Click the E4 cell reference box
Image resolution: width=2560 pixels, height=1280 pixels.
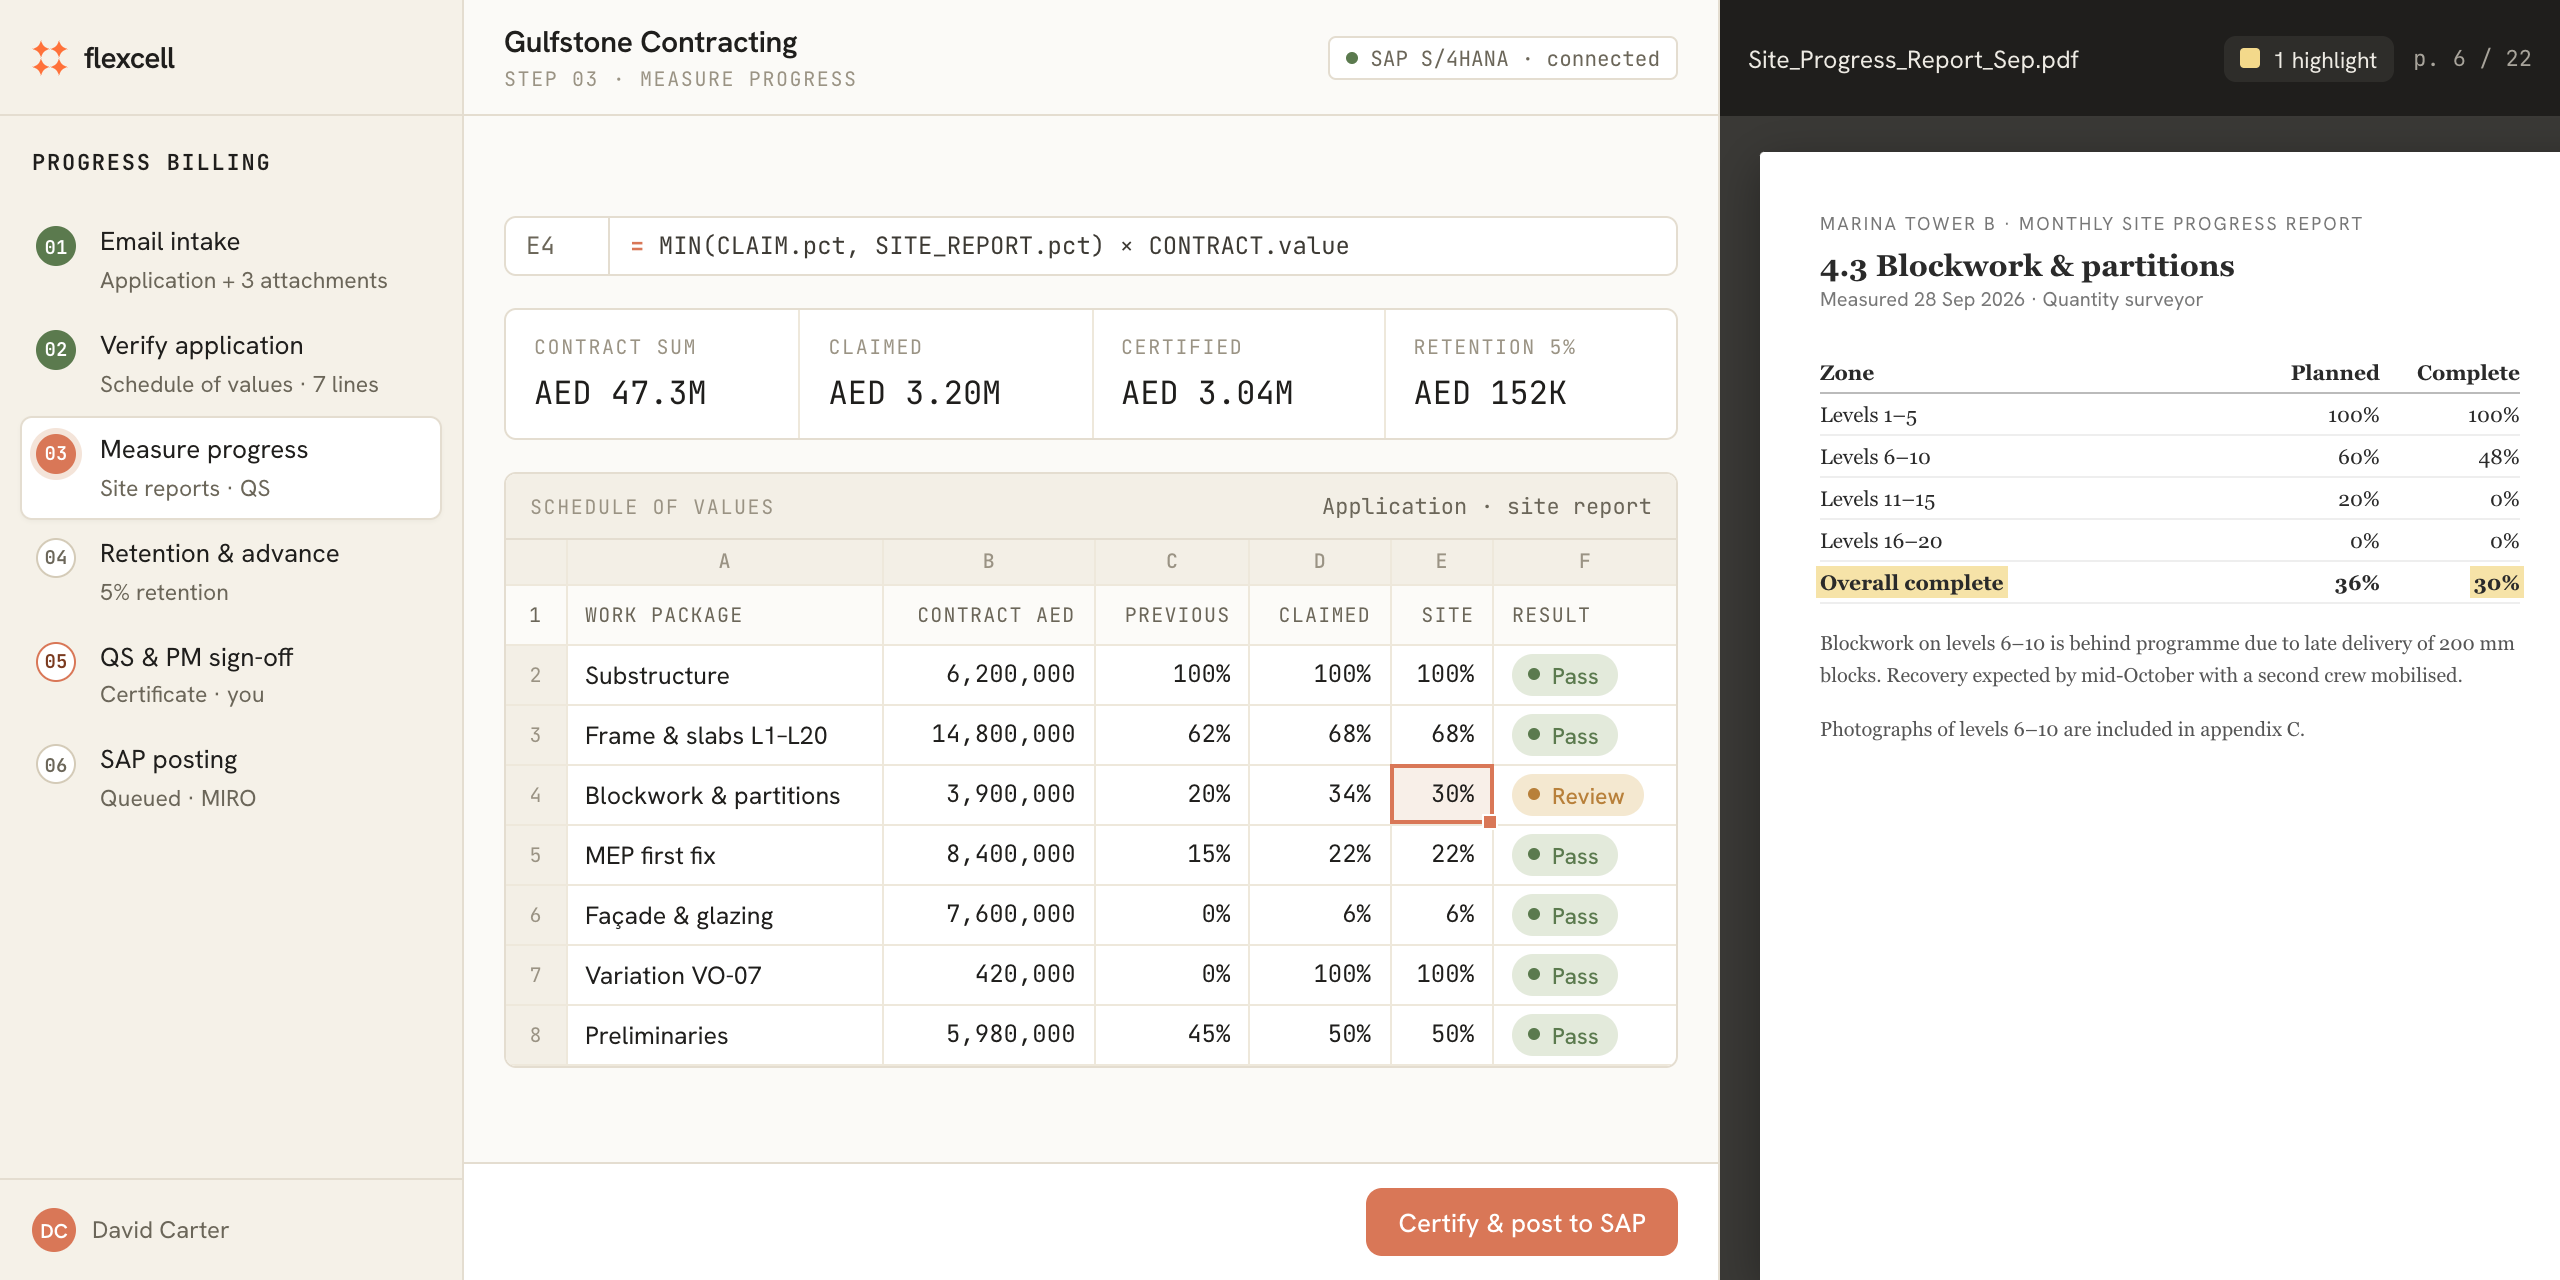click(x=557, y=246)
